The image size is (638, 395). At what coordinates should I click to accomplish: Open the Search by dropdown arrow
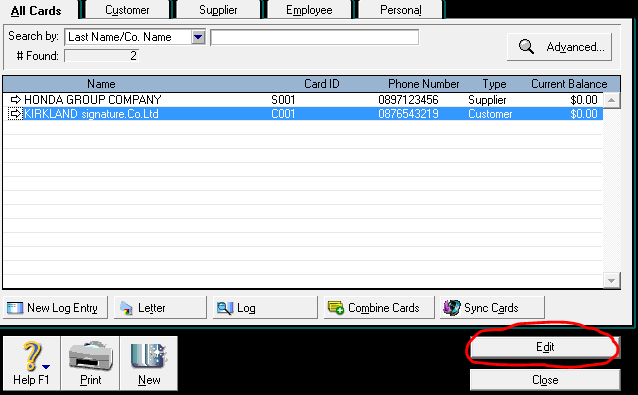(198, 37)
